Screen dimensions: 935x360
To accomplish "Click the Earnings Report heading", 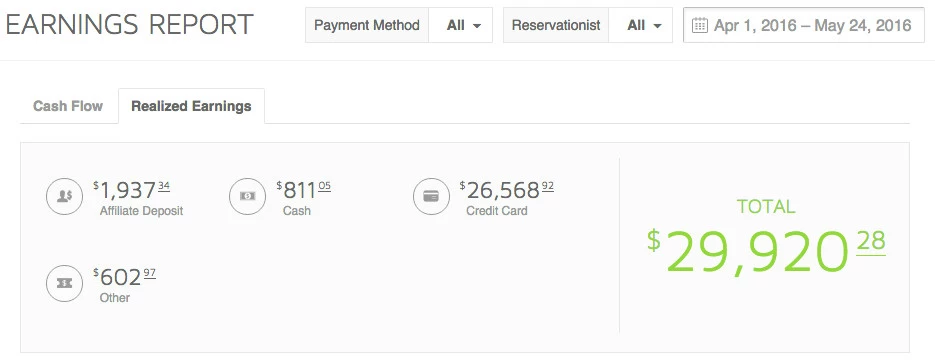I will click(x=129, y=25).
